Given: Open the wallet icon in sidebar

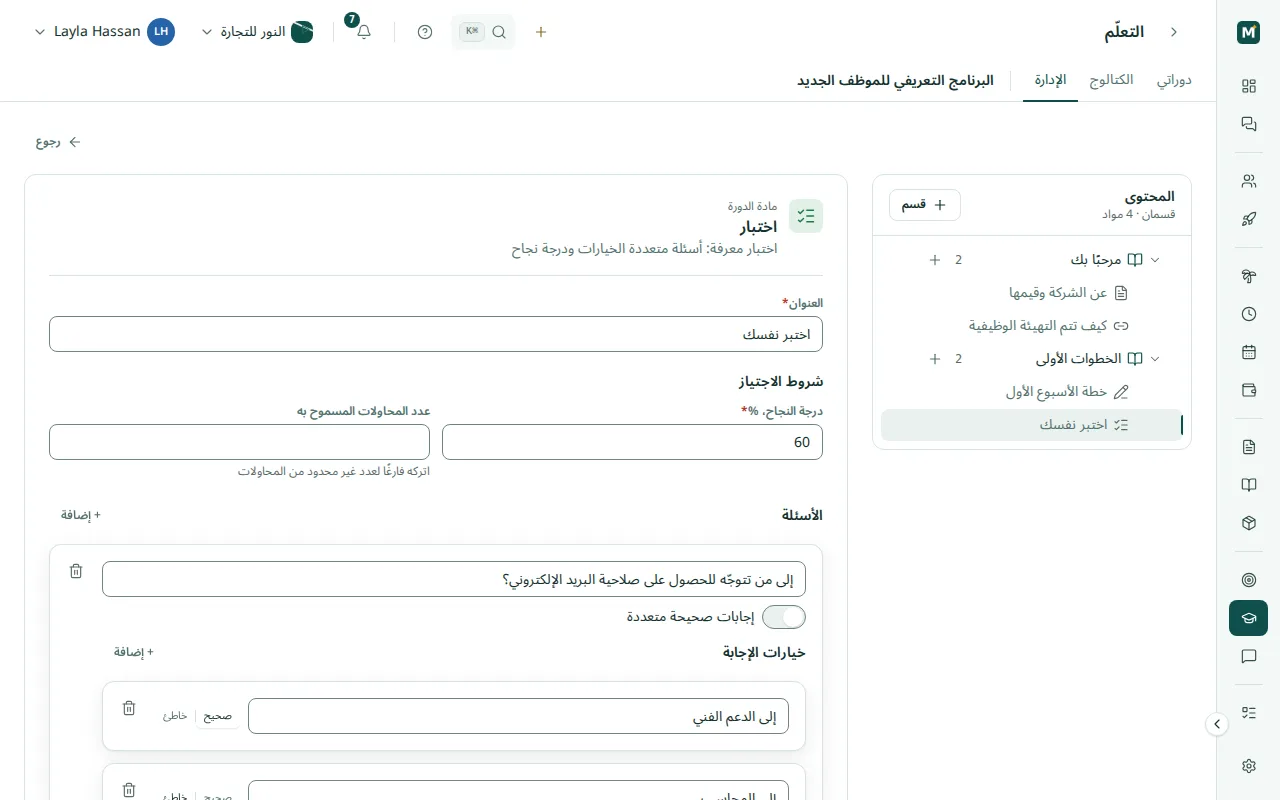Looking at the screenshot, I should [x=1248, y=390].
